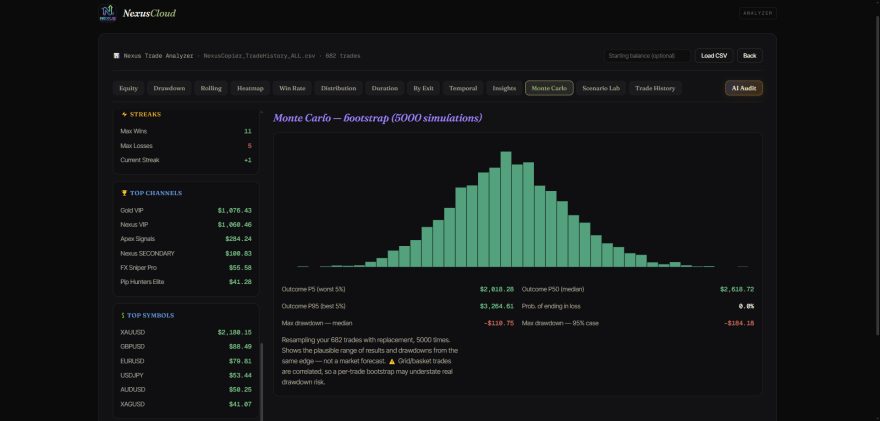Switch to the Distribution tab
The width and height of the screenshot is (880, 421).
point(338,88)
